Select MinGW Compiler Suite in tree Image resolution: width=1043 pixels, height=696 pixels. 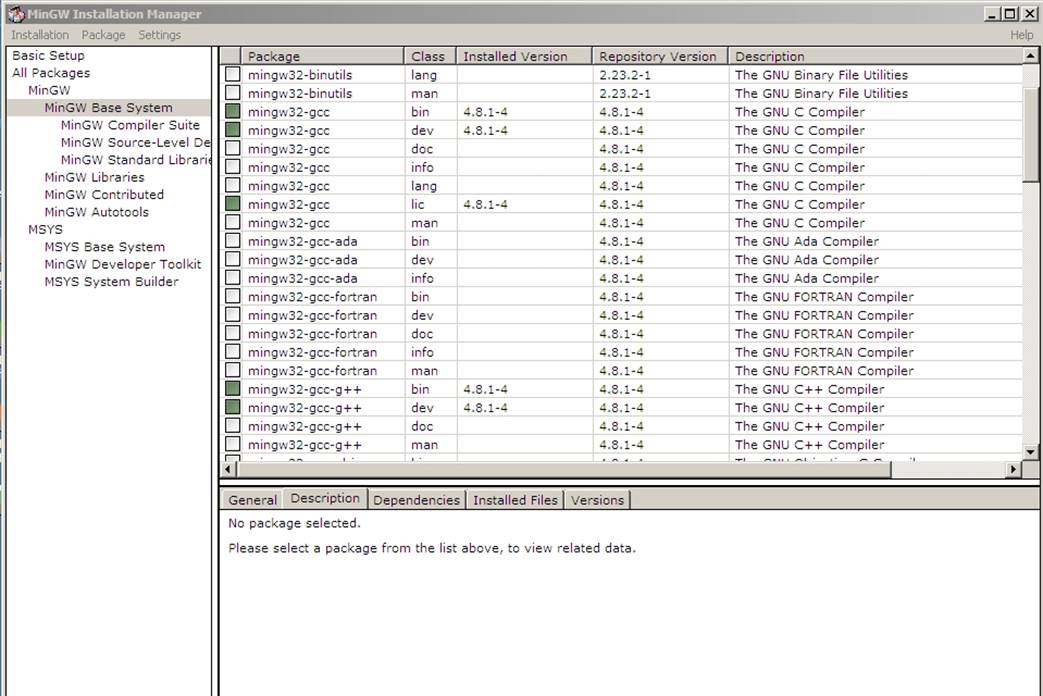pyautogui.click(x=130, y=125)
